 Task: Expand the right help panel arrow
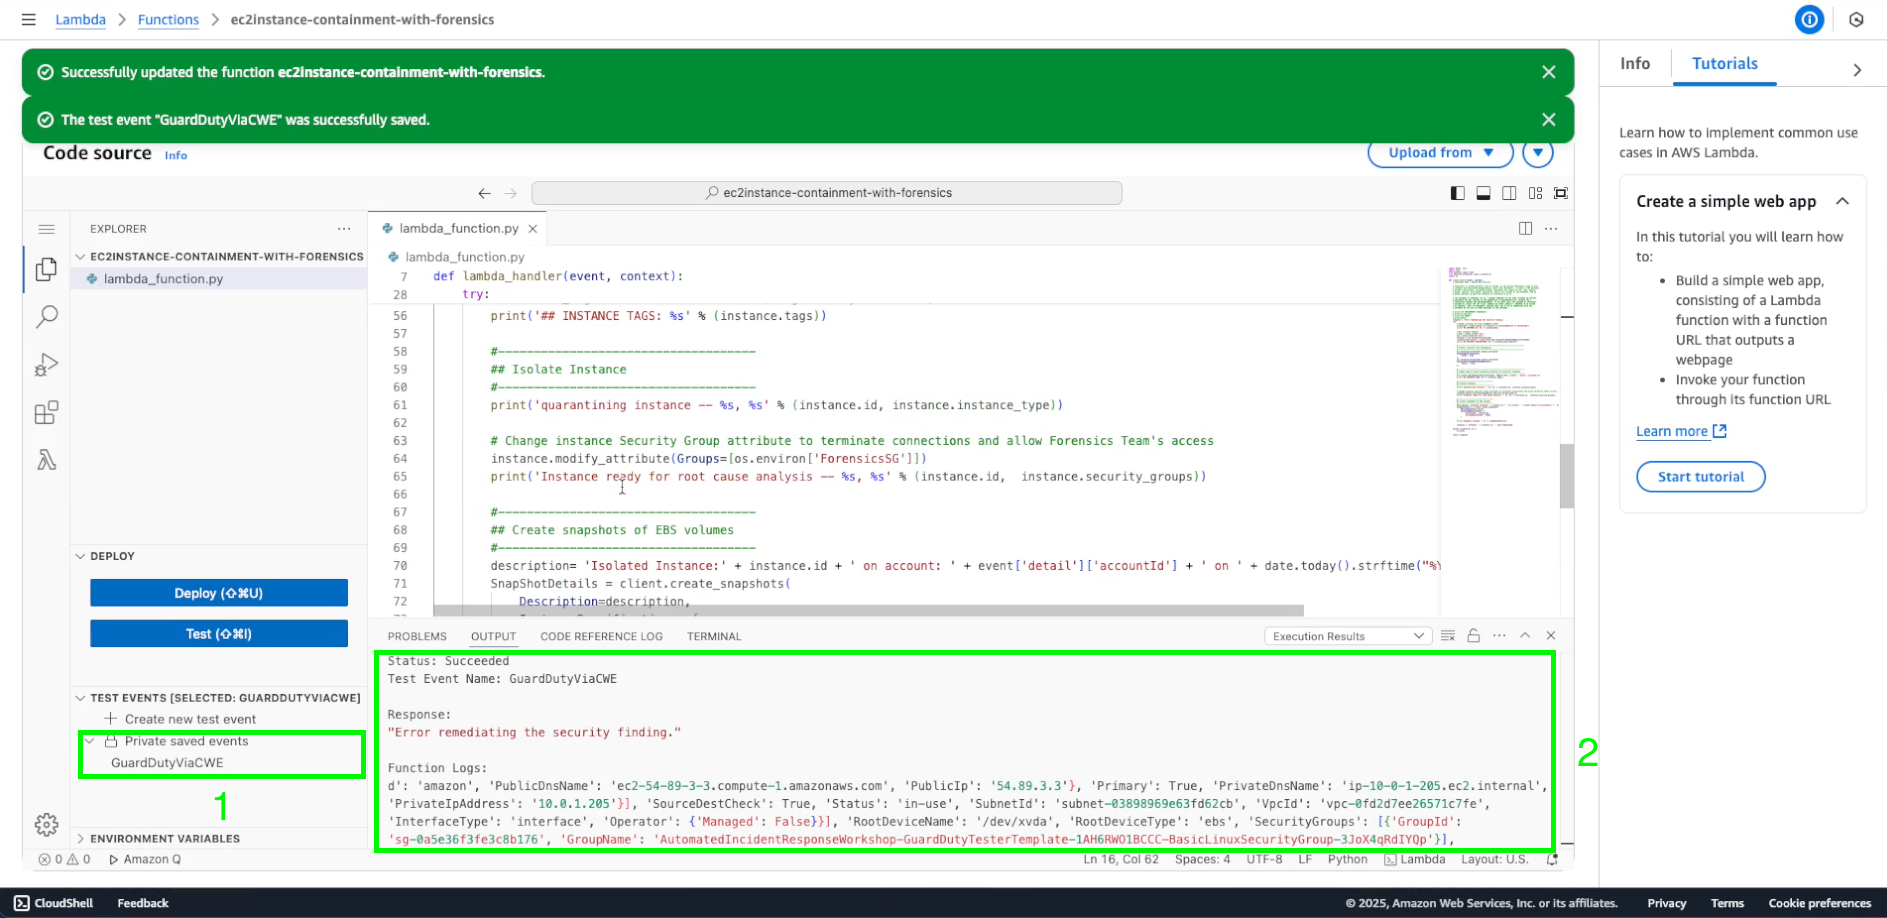pyautogui.click(x=1857, y=70)
